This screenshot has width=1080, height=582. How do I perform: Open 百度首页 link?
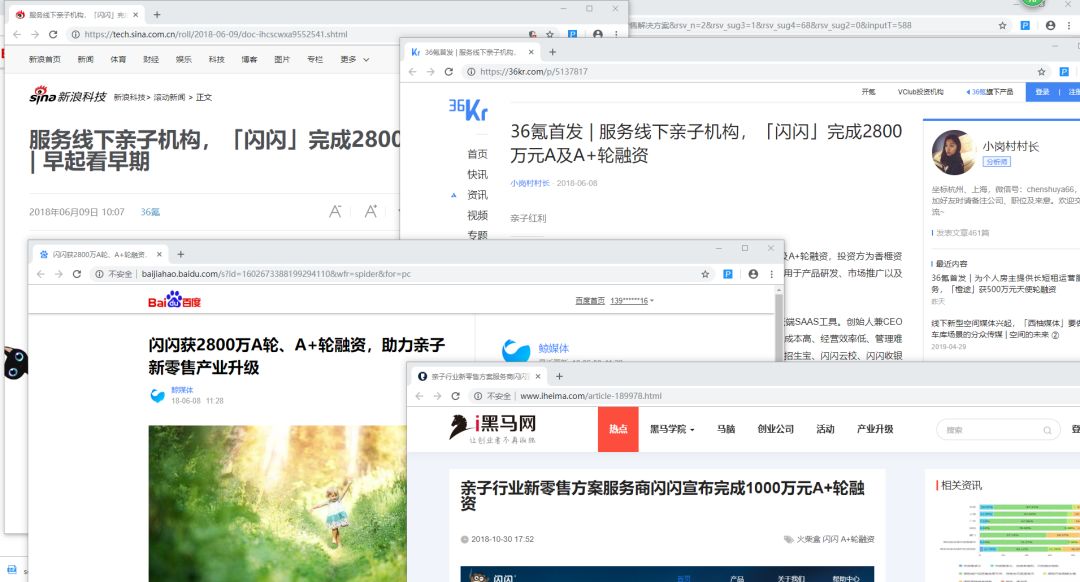tap(590, 300)
